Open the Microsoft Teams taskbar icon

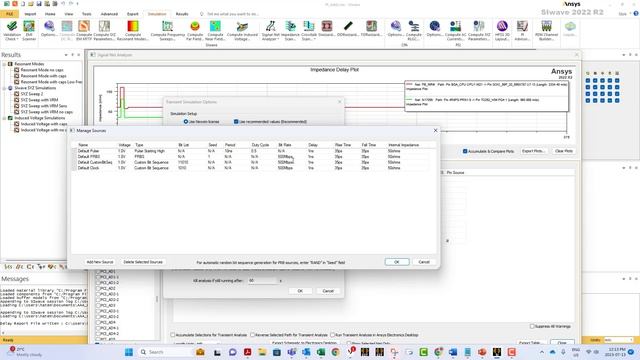pyautogui.click(x=291, y=352)
